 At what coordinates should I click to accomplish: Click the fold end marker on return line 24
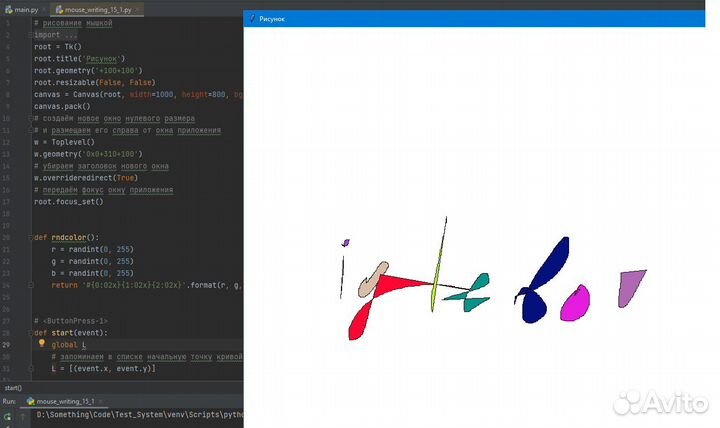click(31, 285)
